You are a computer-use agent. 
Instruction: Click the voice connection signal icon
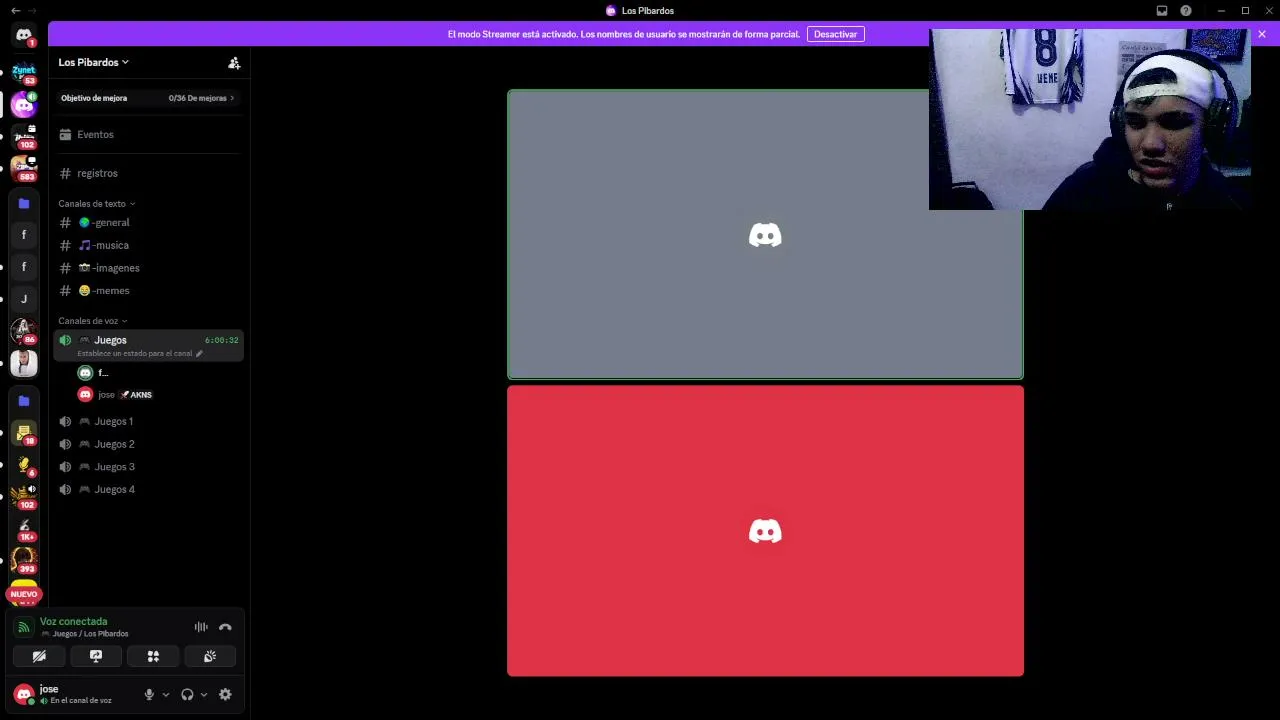24,627
